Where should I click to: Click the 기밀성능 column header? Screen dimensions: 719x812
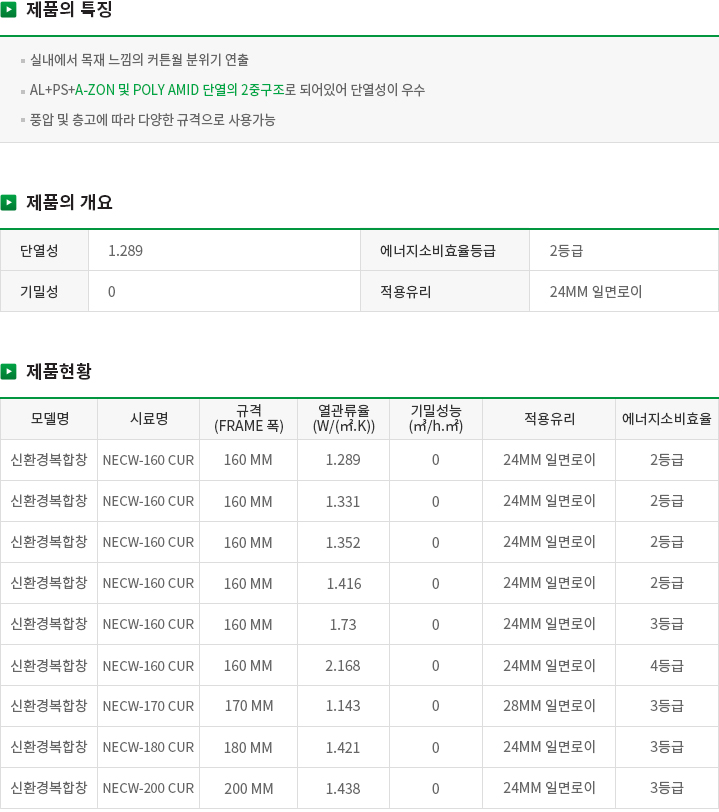pyautogui.click(x=436, y=419)
